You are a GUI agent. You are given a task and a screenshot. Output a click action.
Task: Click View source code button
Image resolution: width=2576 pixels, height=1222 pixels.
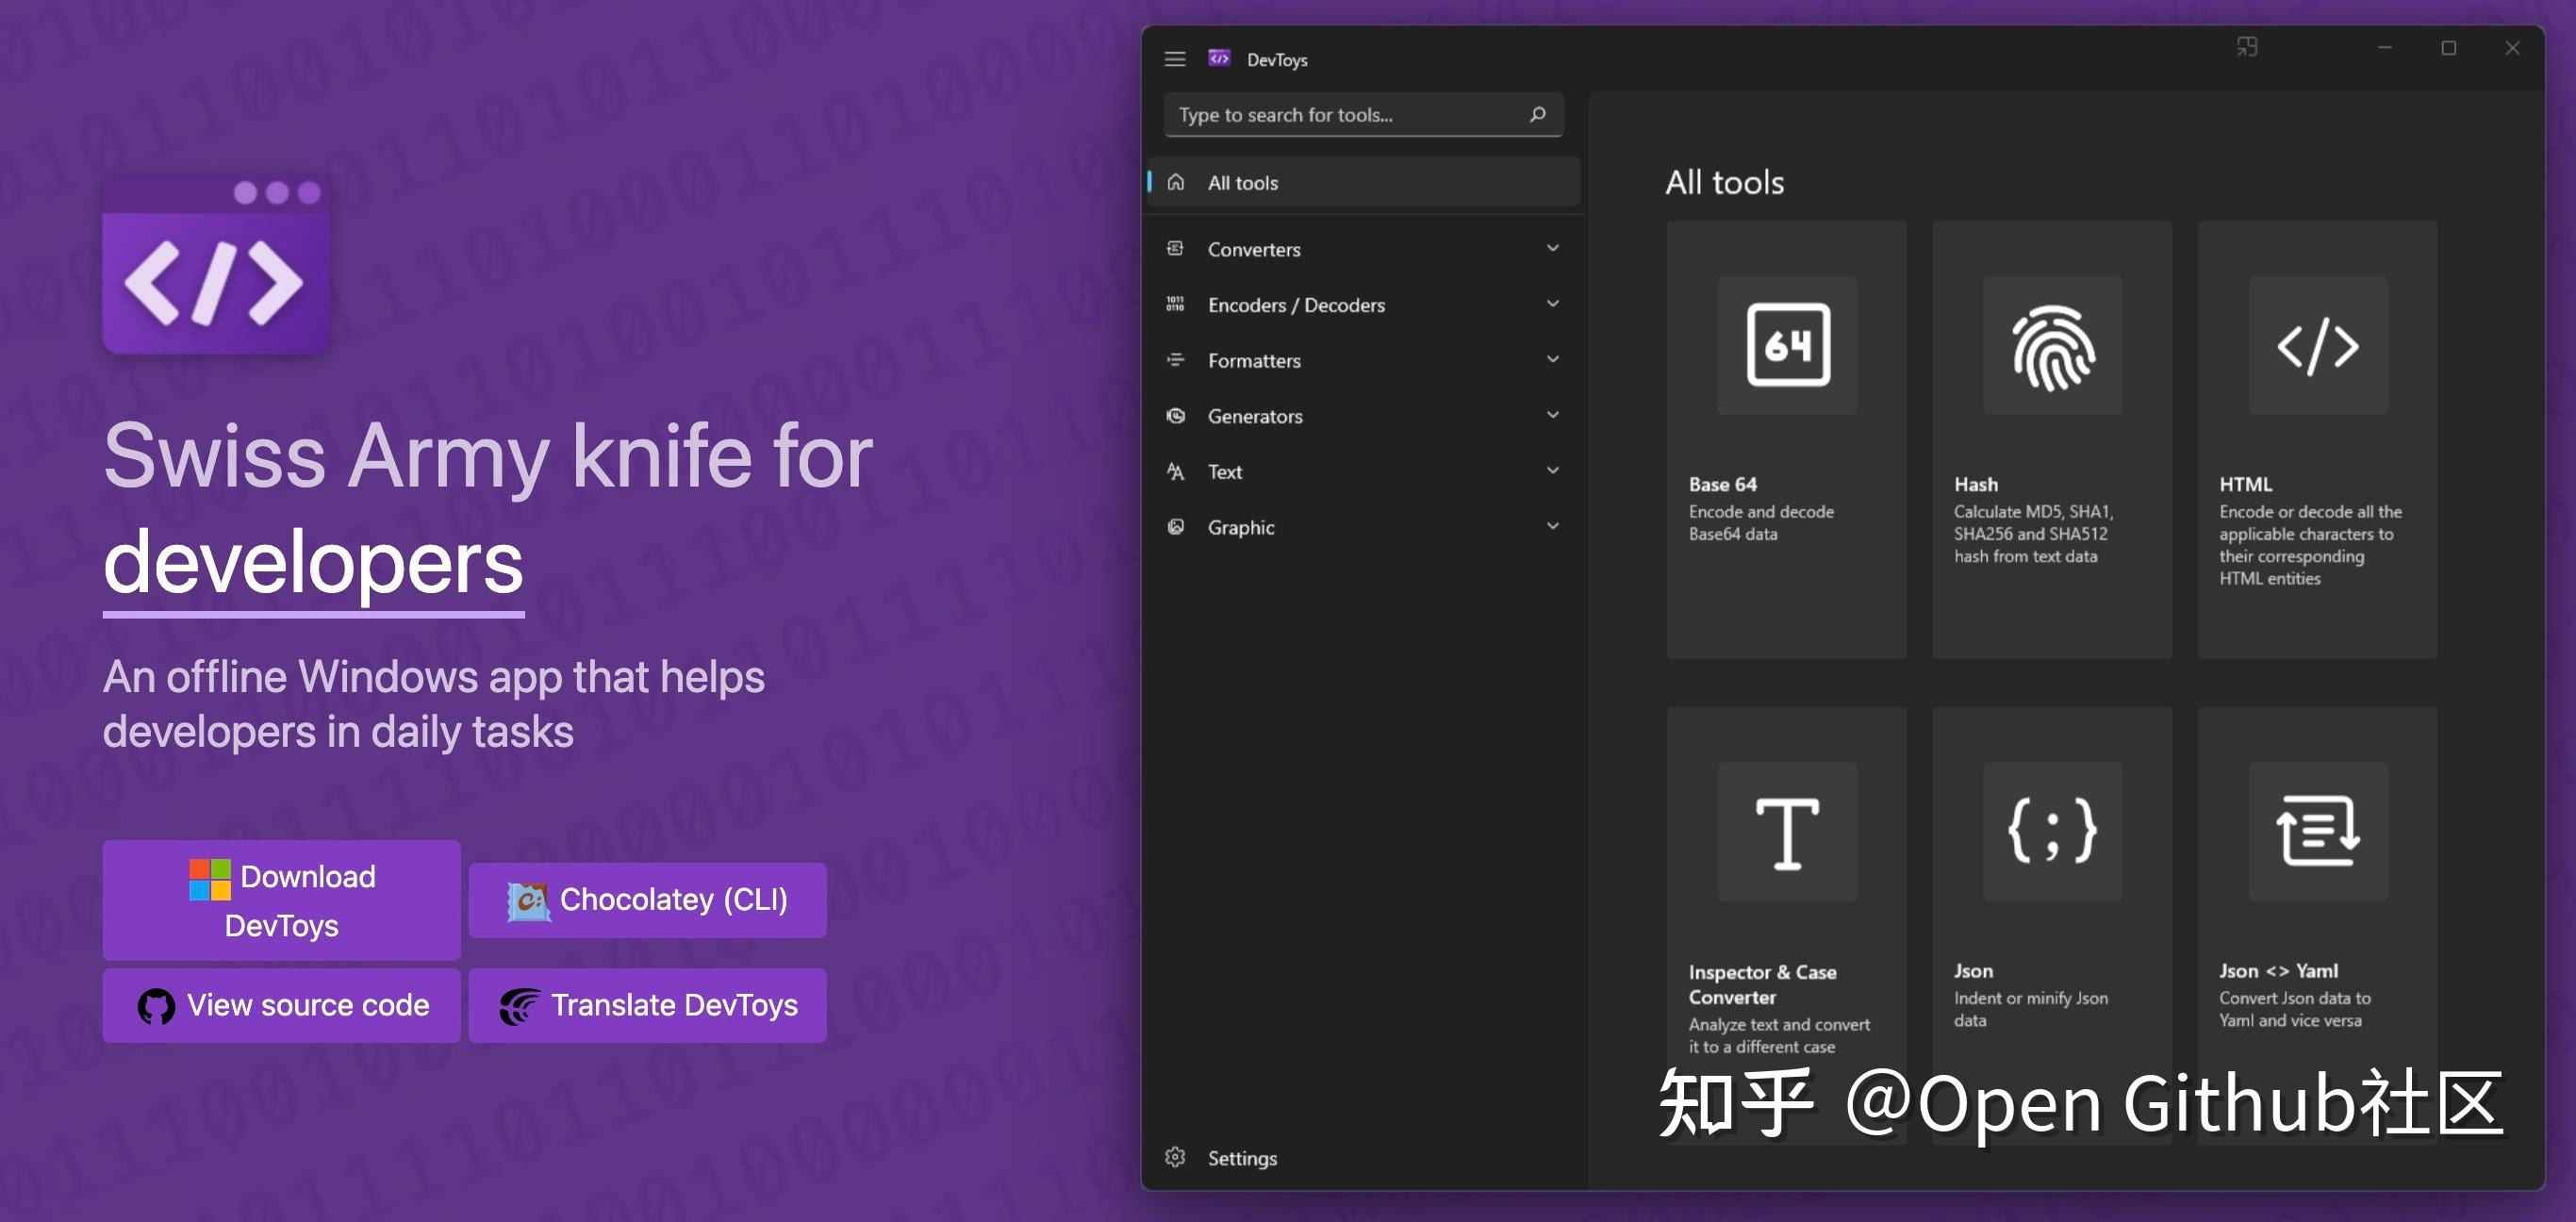click(281, 1005)
